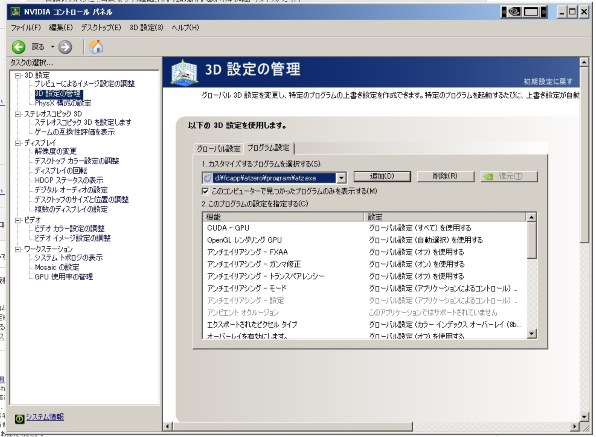Click the horizontal scrollbar right arrow
Viewport: 596px width, 437px height.
575,427
